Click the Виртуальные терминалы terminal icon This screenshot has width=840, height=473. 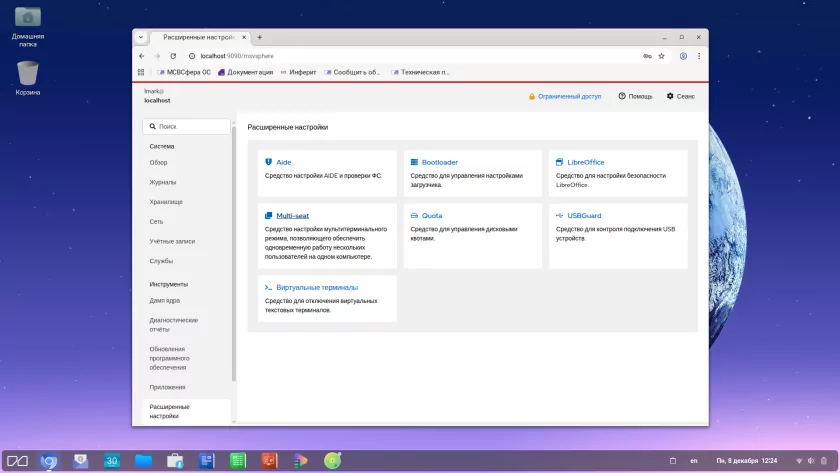269,287
